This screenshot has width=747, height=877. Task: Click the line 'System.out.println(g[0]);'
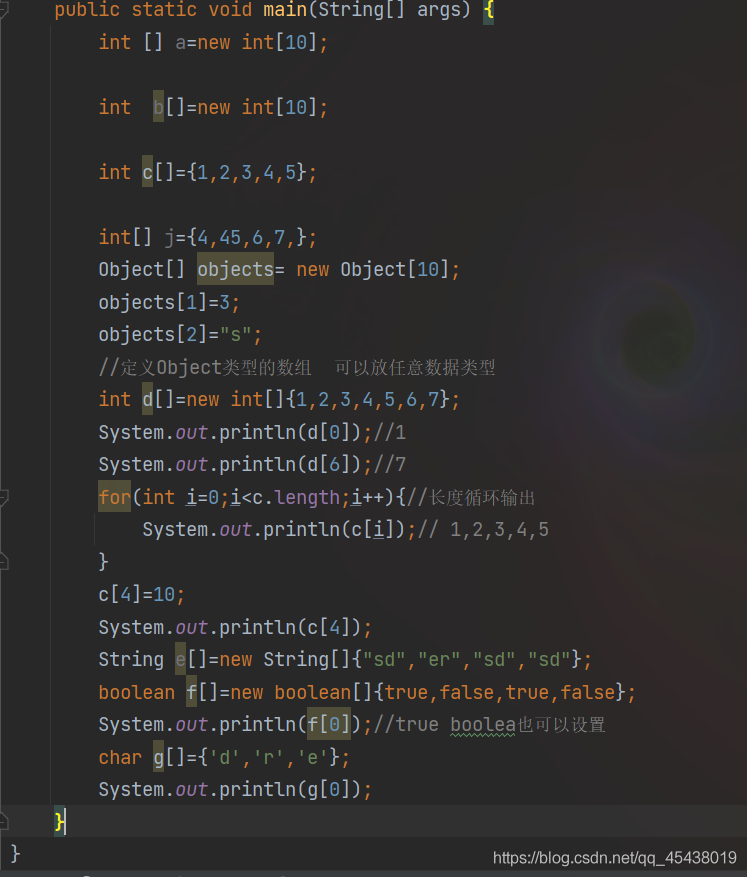(235, 790)
